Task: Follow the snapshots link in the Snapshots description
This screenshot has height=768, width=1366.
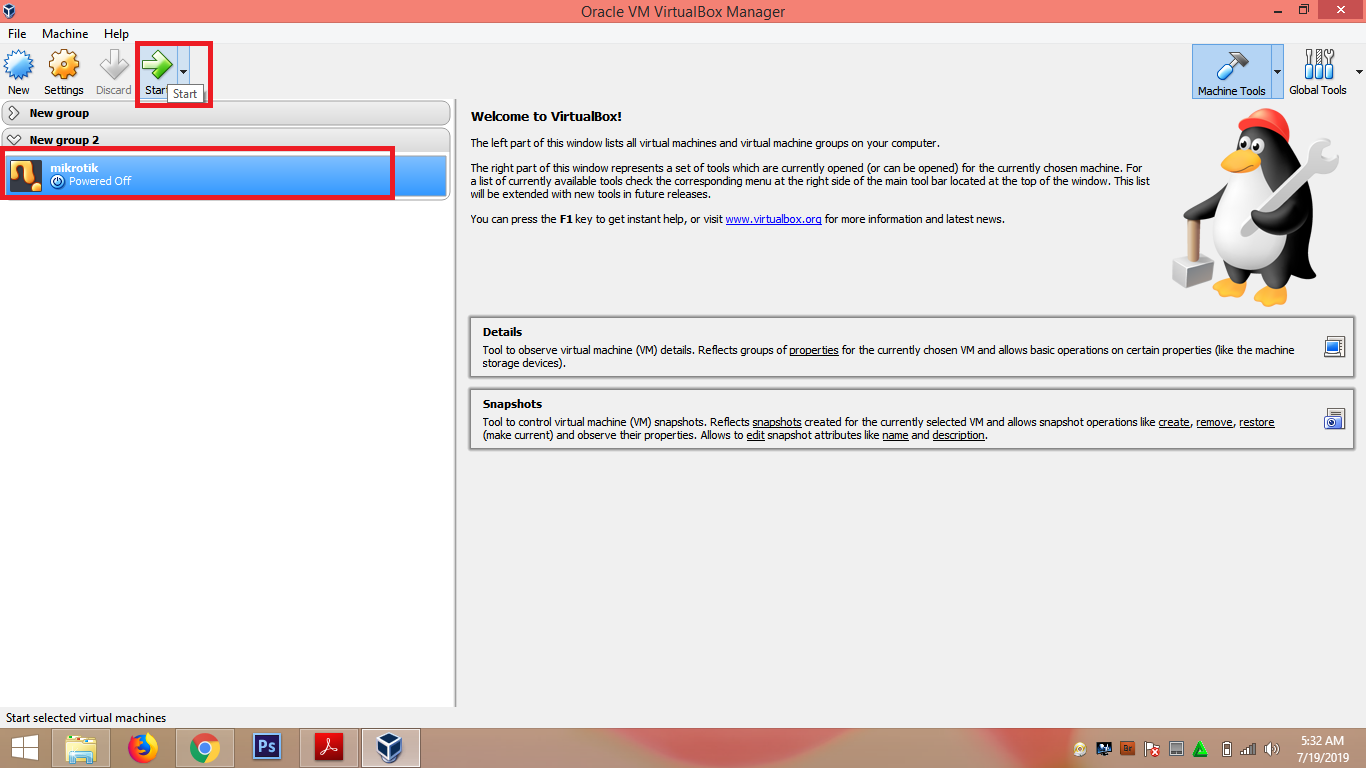Action: coord(777,422)
